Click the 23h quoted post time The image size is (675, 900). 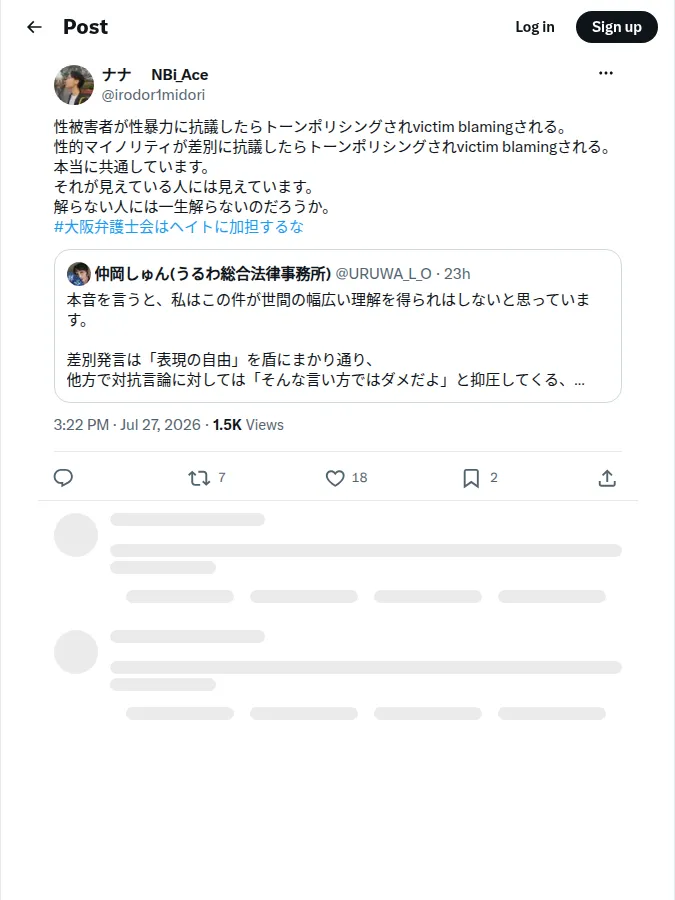tap(457, 274)
